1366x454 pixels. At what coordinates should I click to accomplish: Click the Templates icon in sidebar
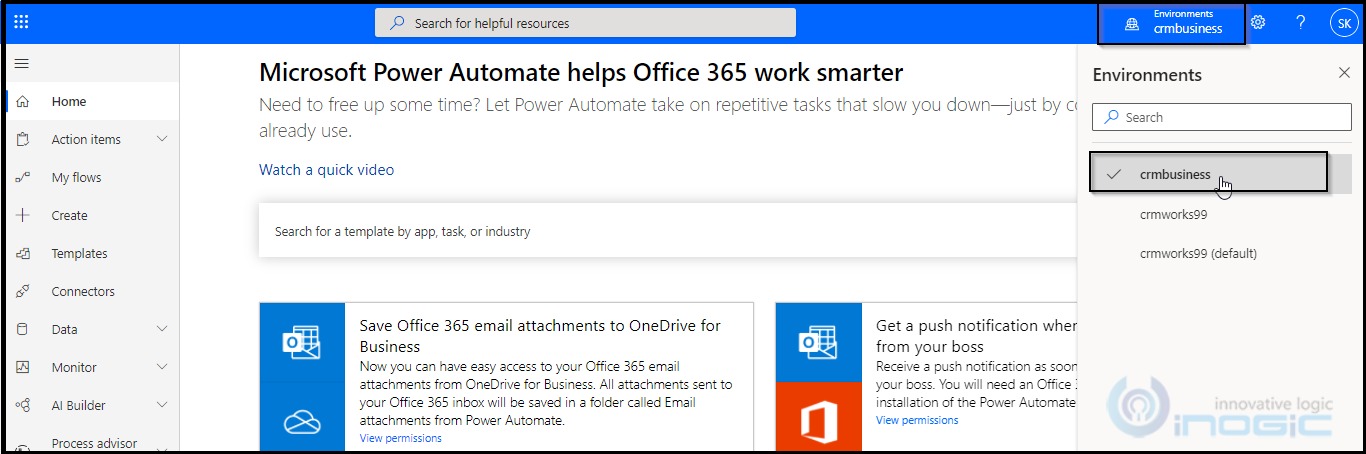coord(23,254)
